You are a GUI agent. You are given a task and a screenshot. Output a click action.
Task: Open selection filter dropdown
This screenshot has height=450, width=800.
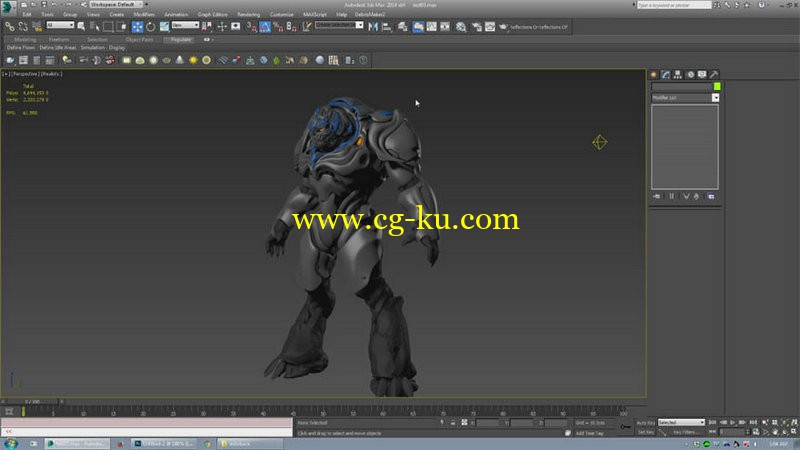[x=60, y=25]
